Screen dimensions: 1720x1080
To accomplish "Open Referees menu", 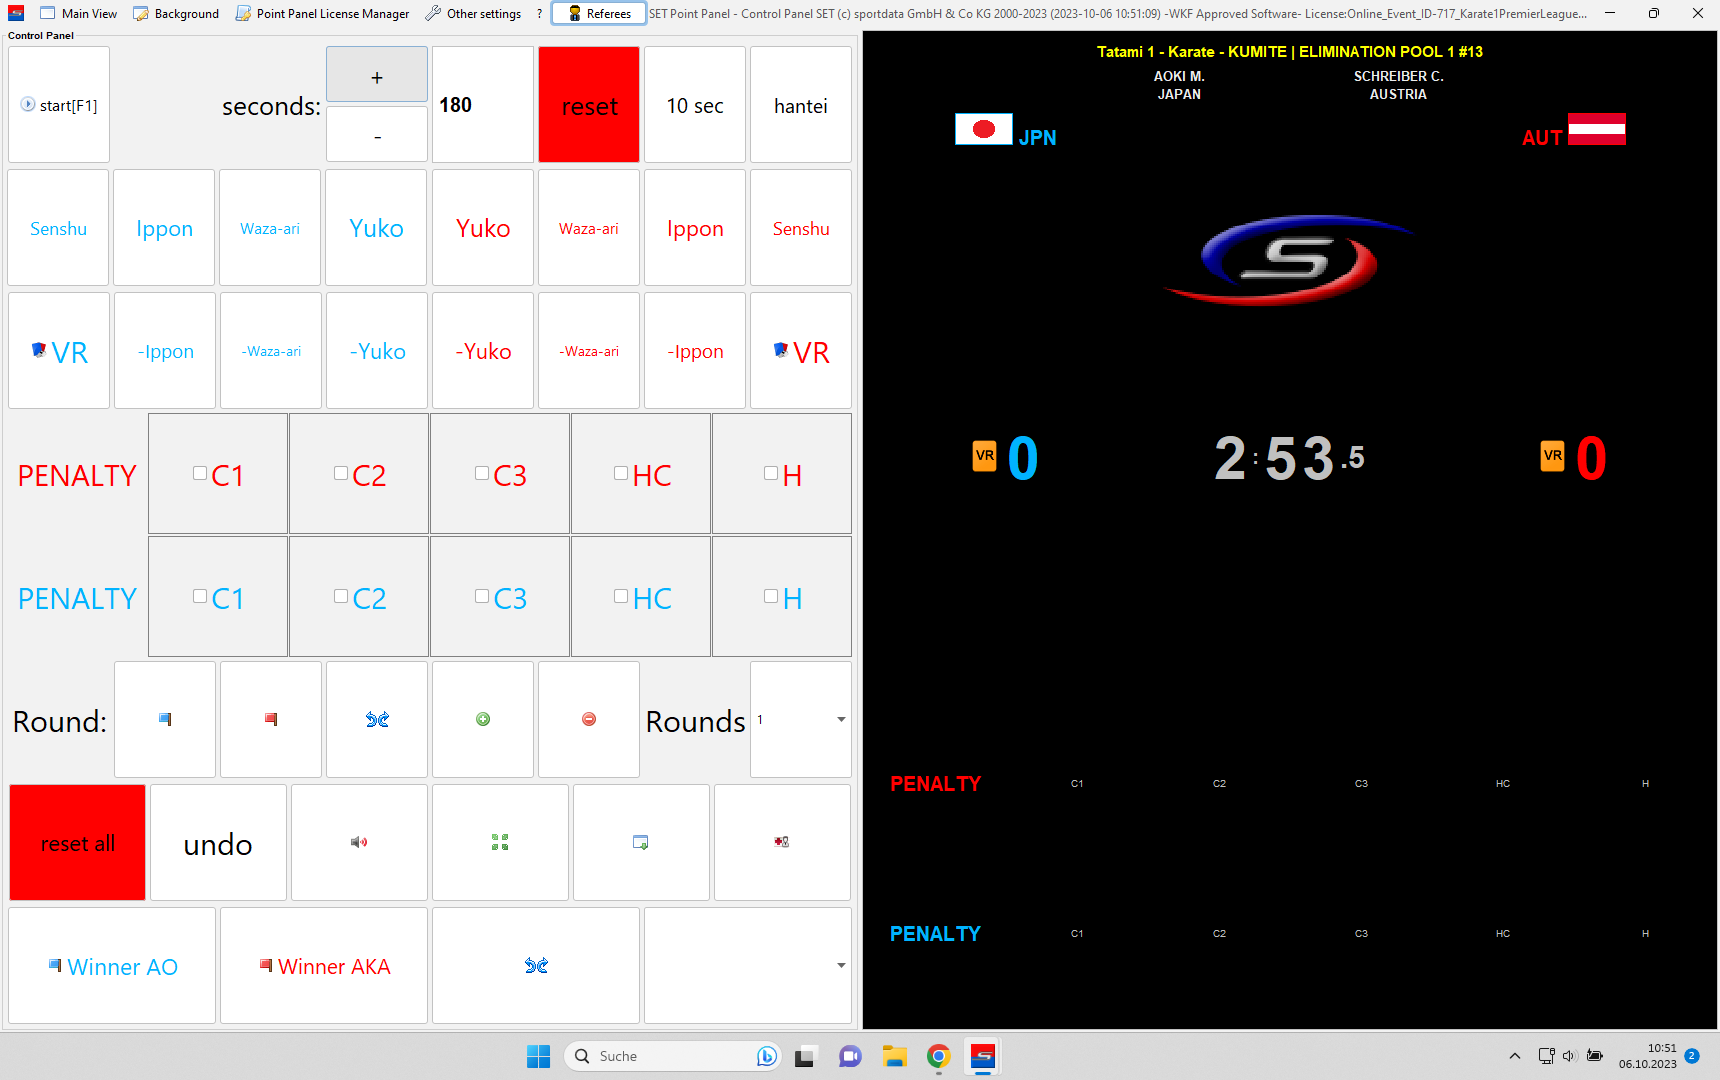I will pos(599,13).
